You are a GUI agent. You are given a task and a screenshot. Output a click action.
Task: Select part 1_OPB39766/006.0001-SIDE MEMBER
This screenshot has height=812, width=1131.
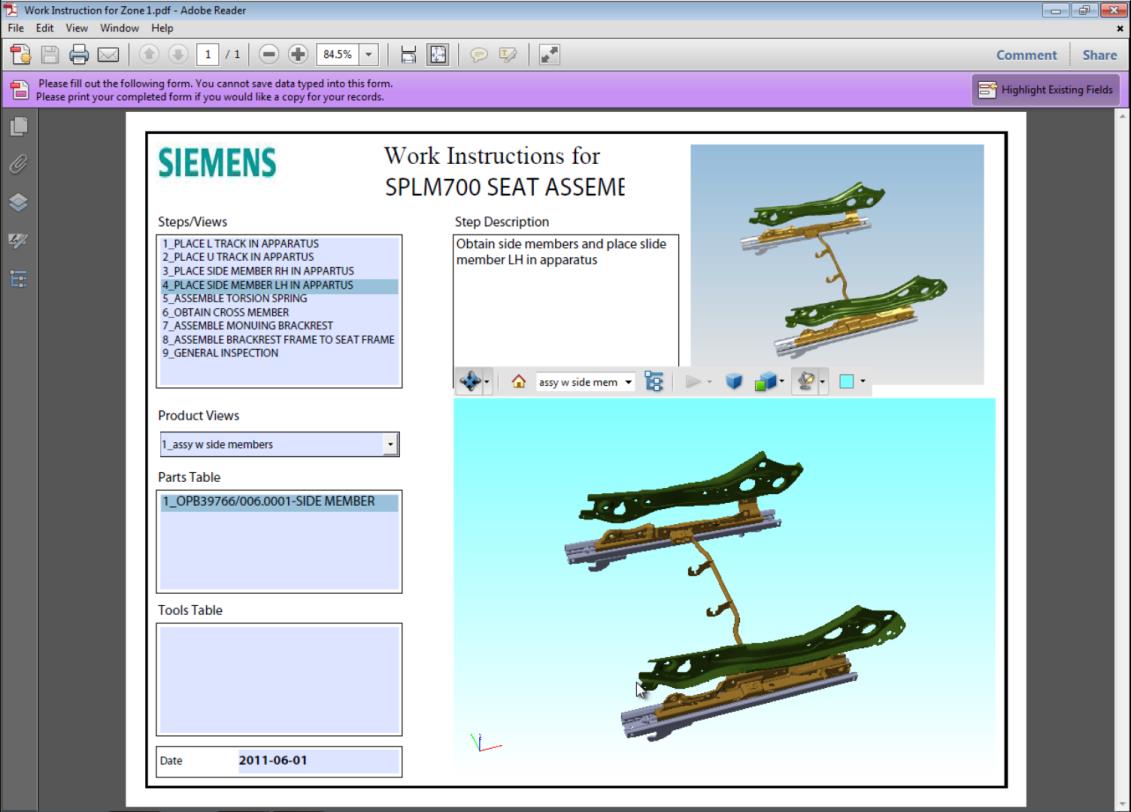pos(279,502)
